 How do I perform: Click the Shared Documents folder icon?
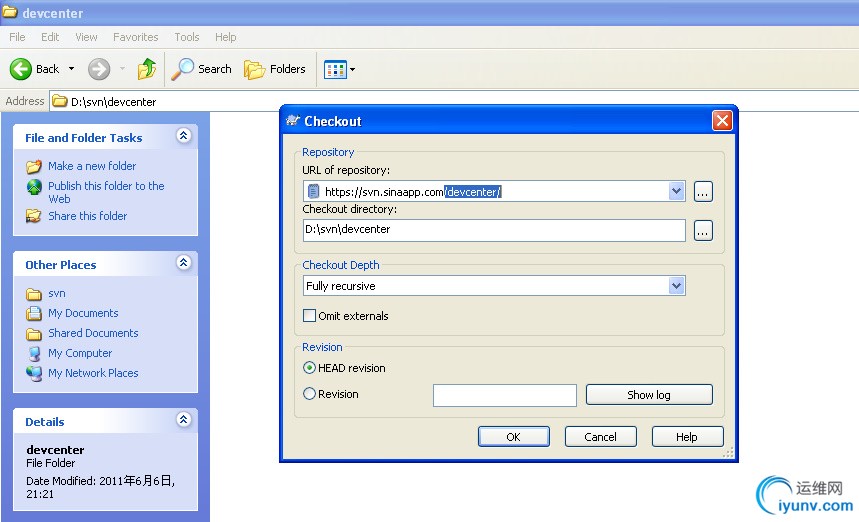tap(34, 334)
